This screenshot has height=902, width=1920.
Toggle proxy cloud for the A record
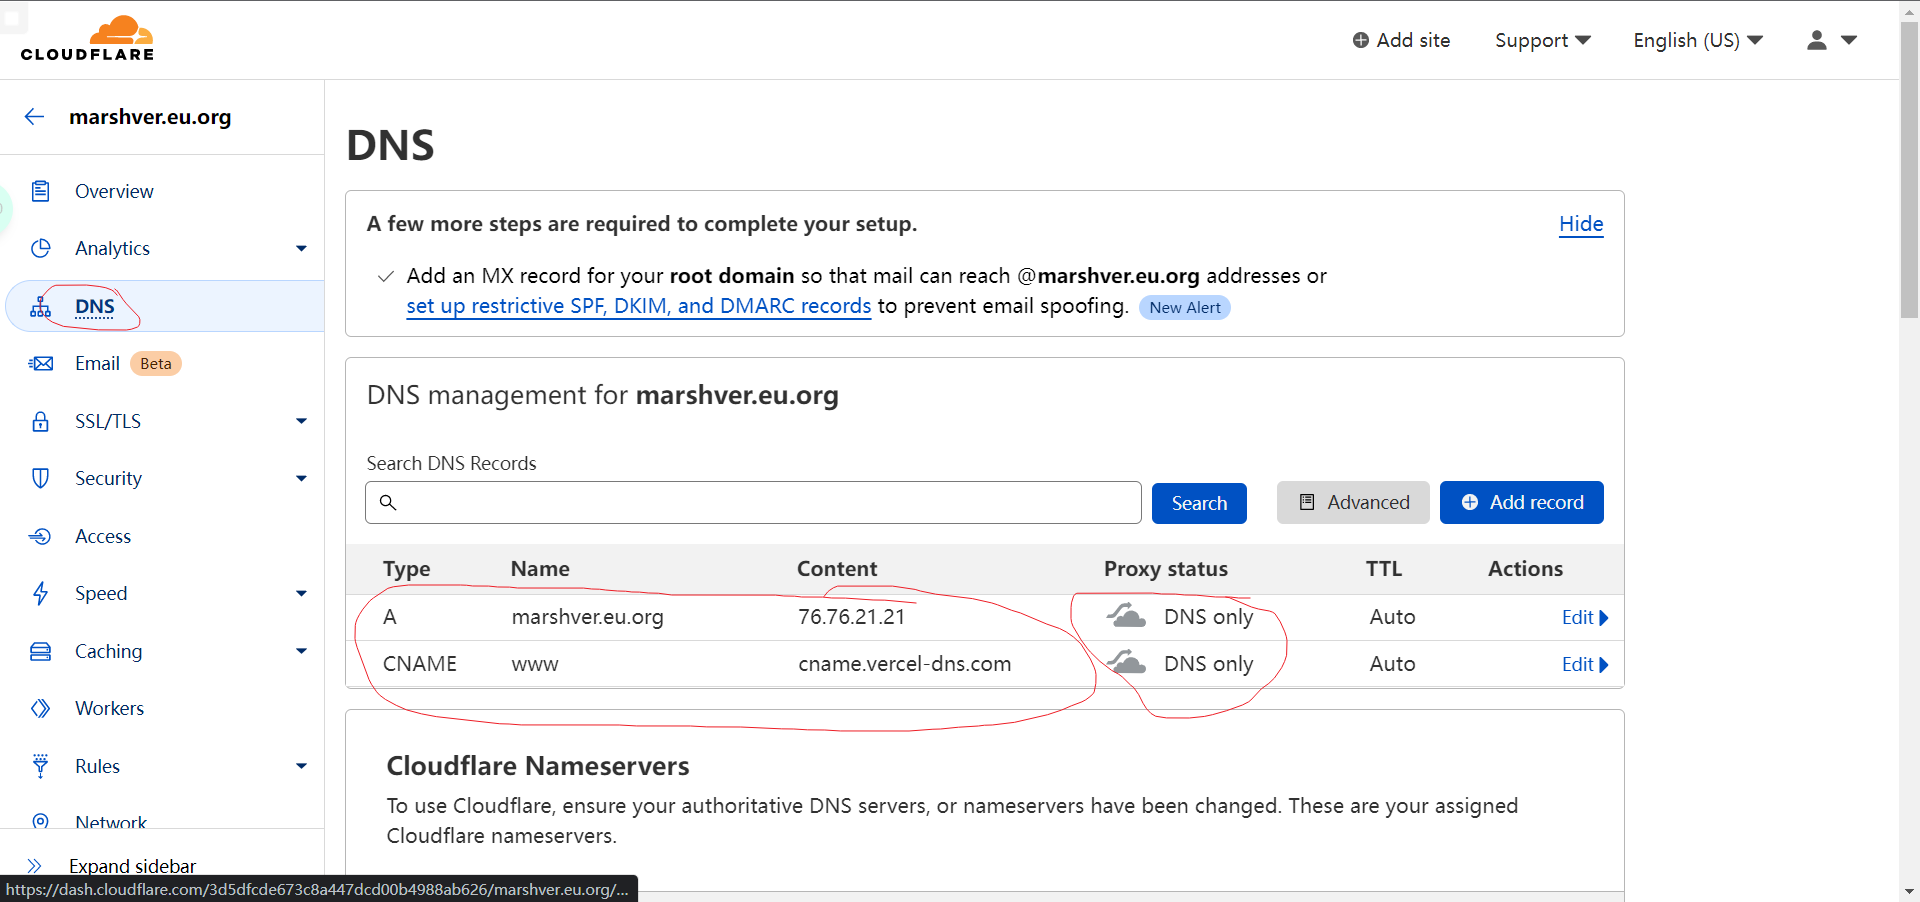coord(1127,616)
